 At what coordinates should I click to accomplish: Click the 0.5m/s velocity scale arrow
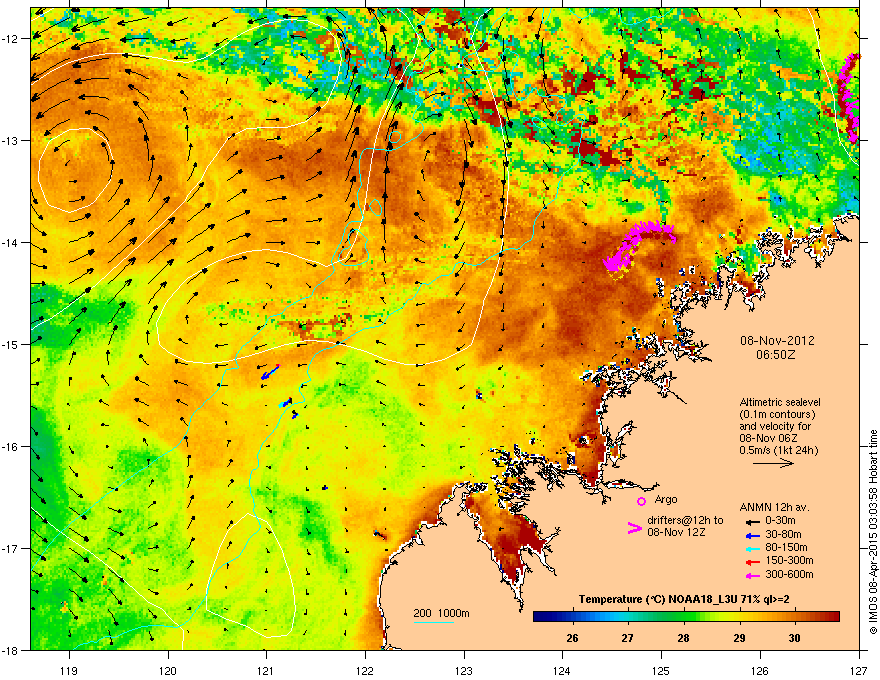point(773,463)
